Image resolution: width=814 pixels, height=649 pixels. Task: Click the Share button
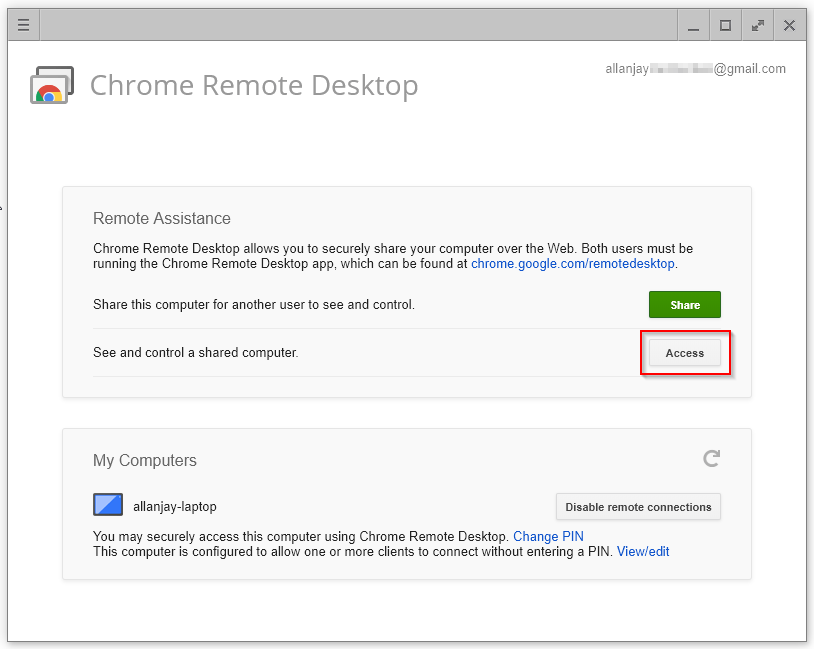[684, 304]
